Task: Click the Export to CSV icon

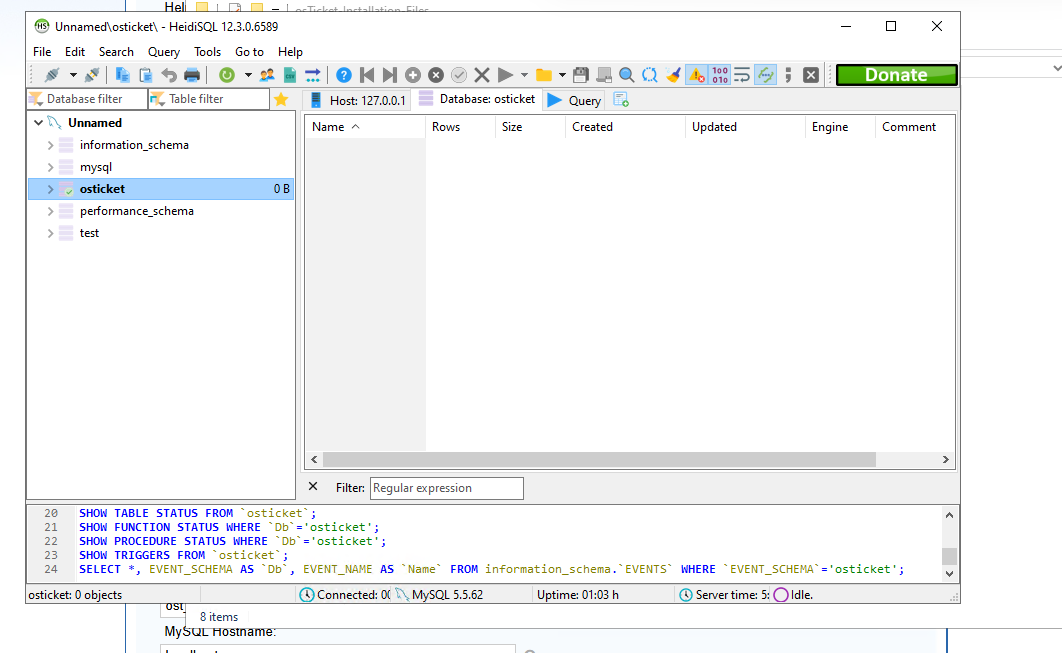Action: tap(290, 75)
